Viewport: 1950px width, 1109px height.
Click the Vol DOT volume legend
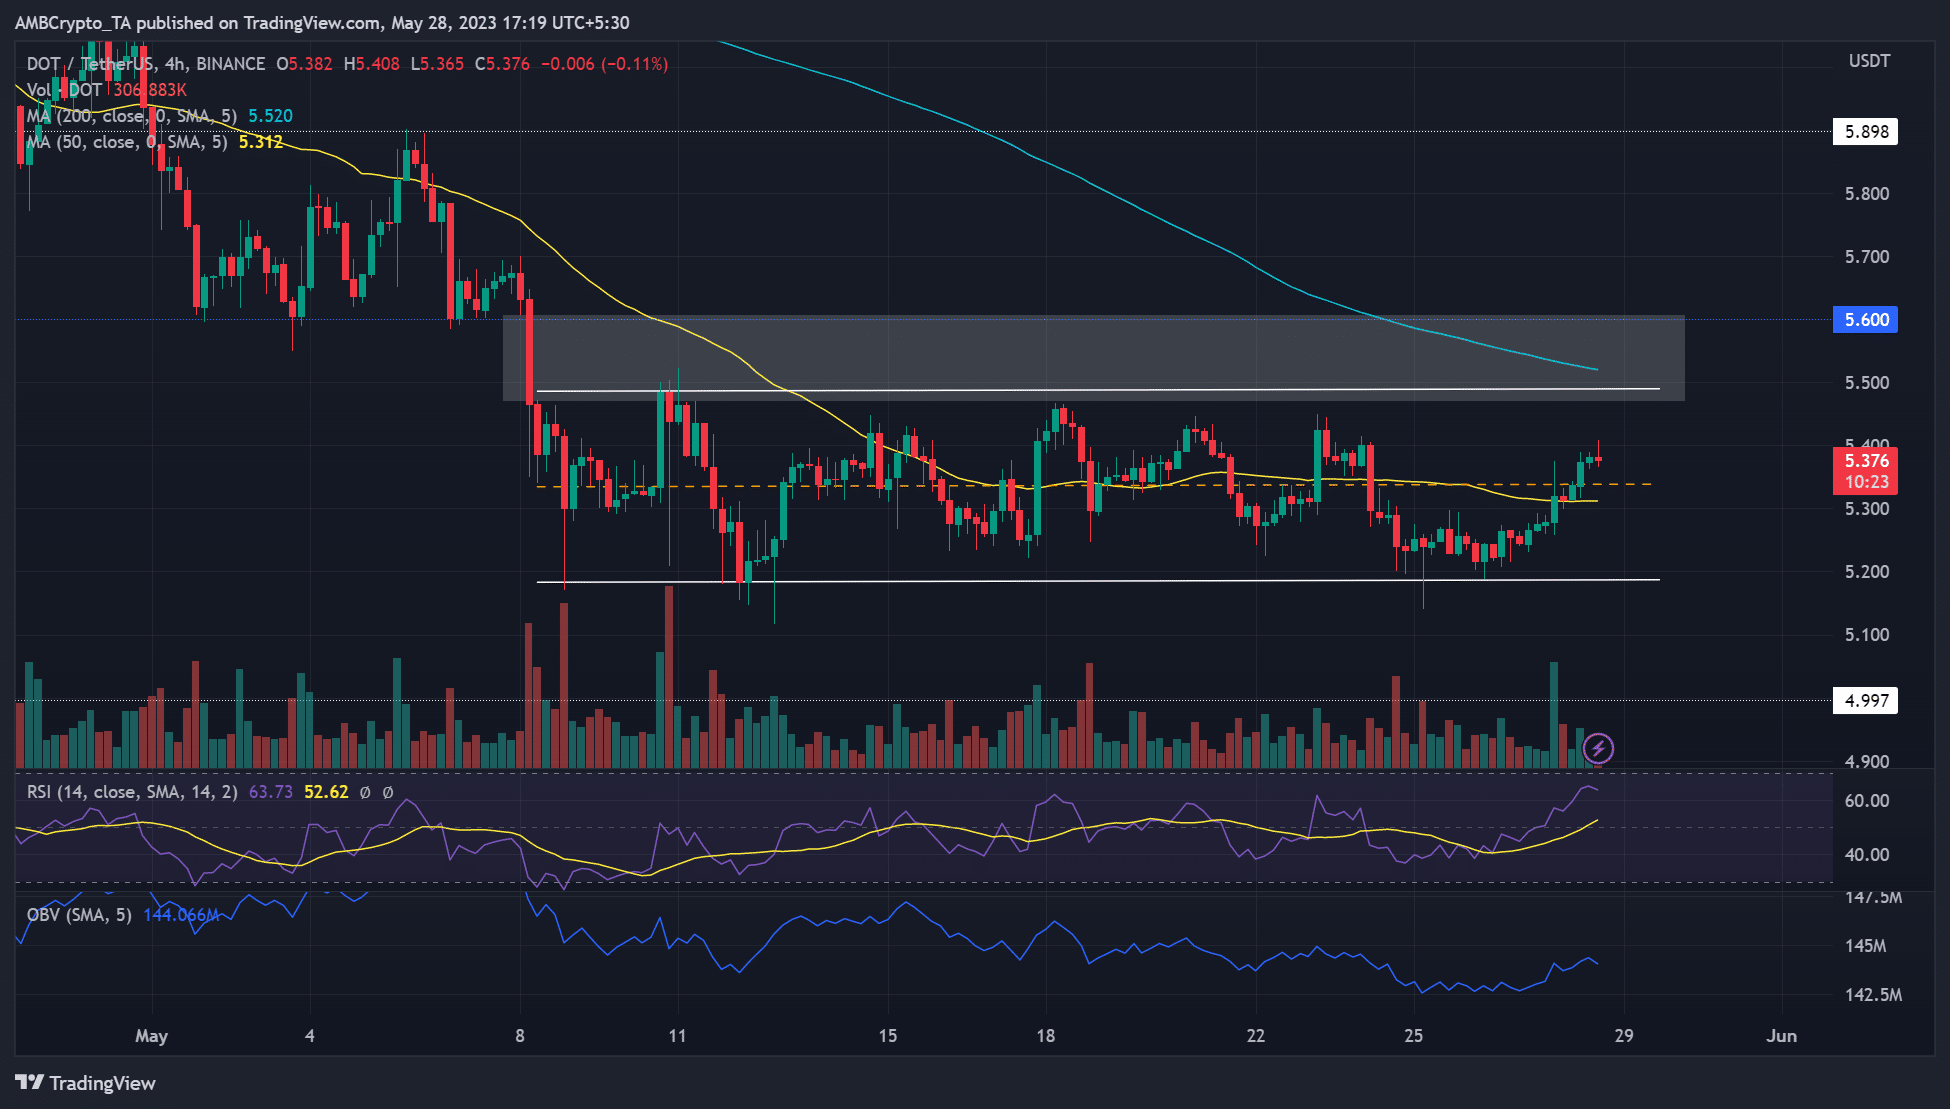coord(106,90)
